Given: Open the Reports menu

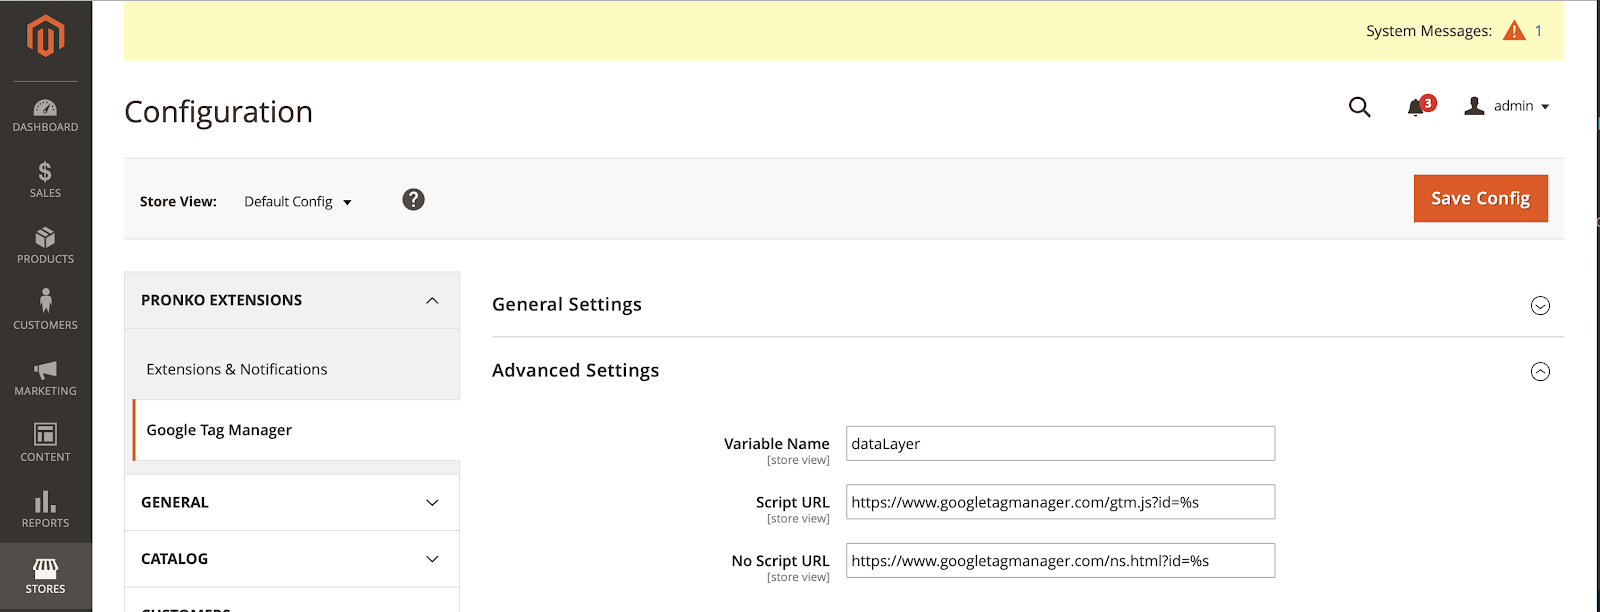Looking at the screenshot, I should [45, 510].
